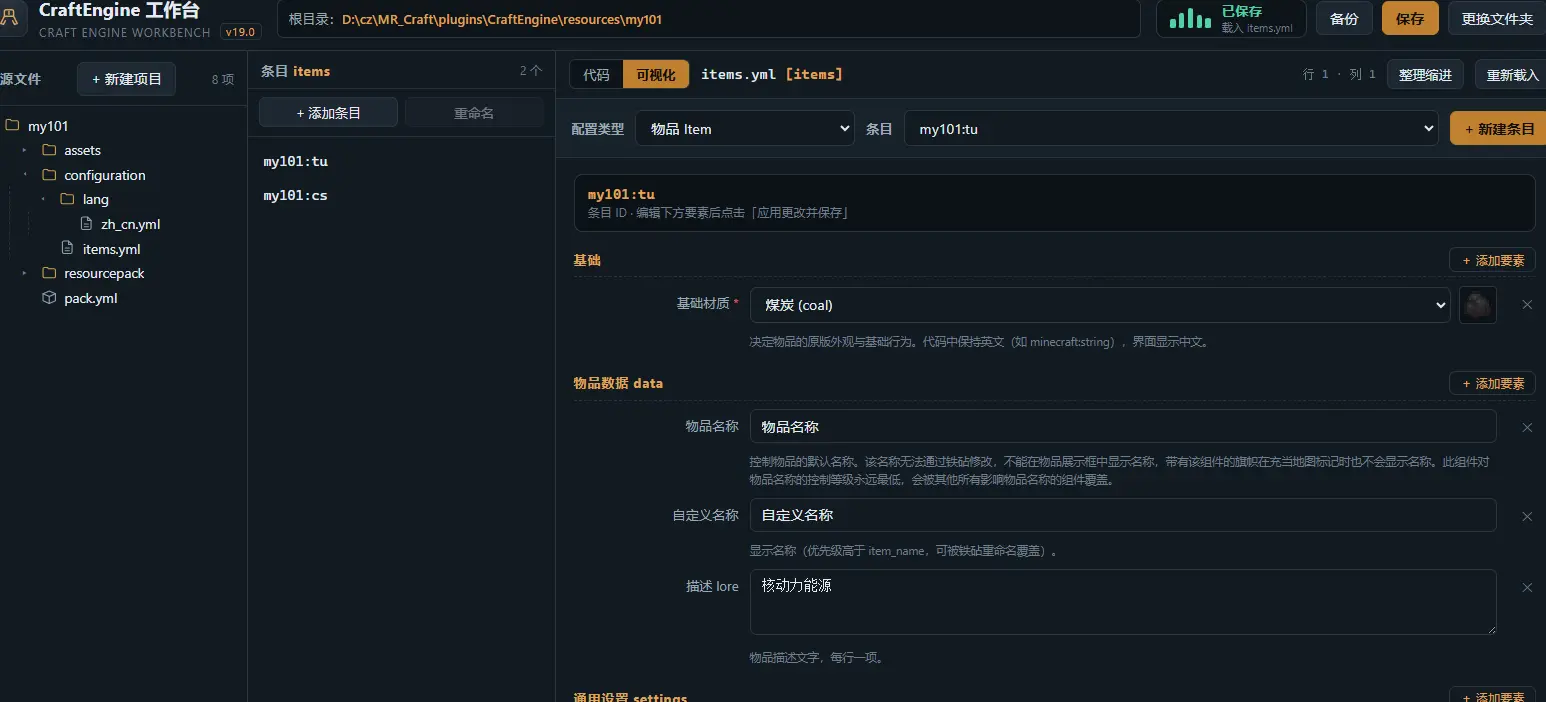Viewport: 1546px width, 702px height.
Task: Open the 配置类型 物品 Item dropdown
Action: [x=745, y=128]
